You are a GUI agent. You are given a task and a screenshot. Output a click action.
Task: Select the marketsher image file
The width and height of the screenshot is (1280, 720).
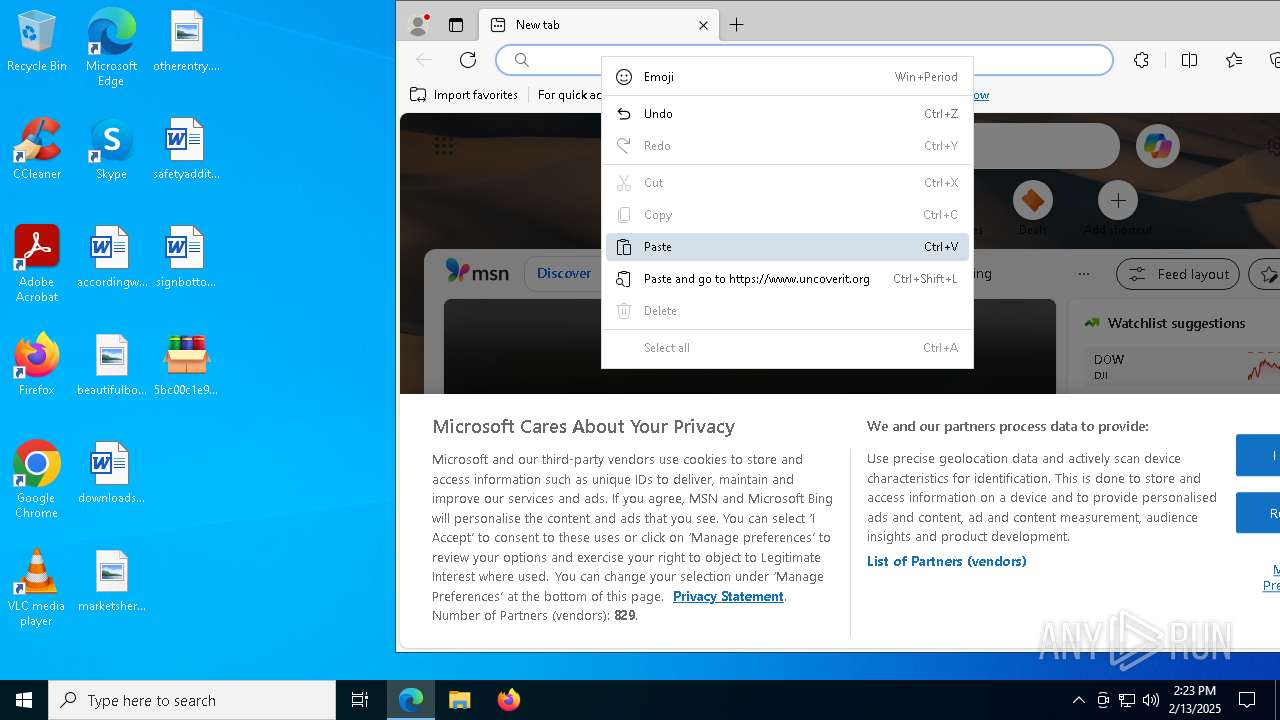coord(111,582)
